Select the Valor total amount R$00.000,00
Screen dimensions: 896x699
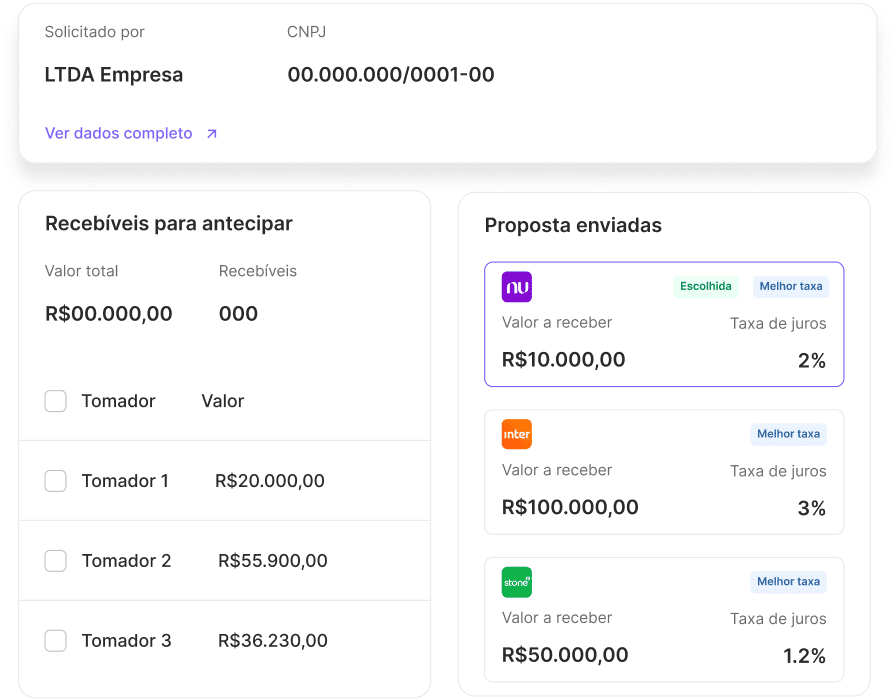108,313
